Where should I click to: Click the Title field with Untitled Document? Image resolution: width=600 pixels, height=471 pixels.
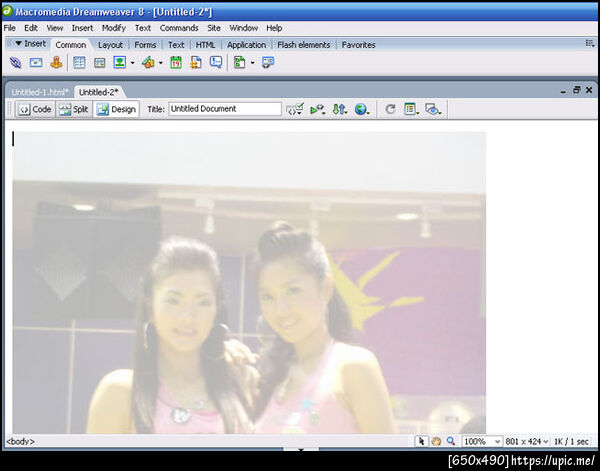tap(225, 109)
